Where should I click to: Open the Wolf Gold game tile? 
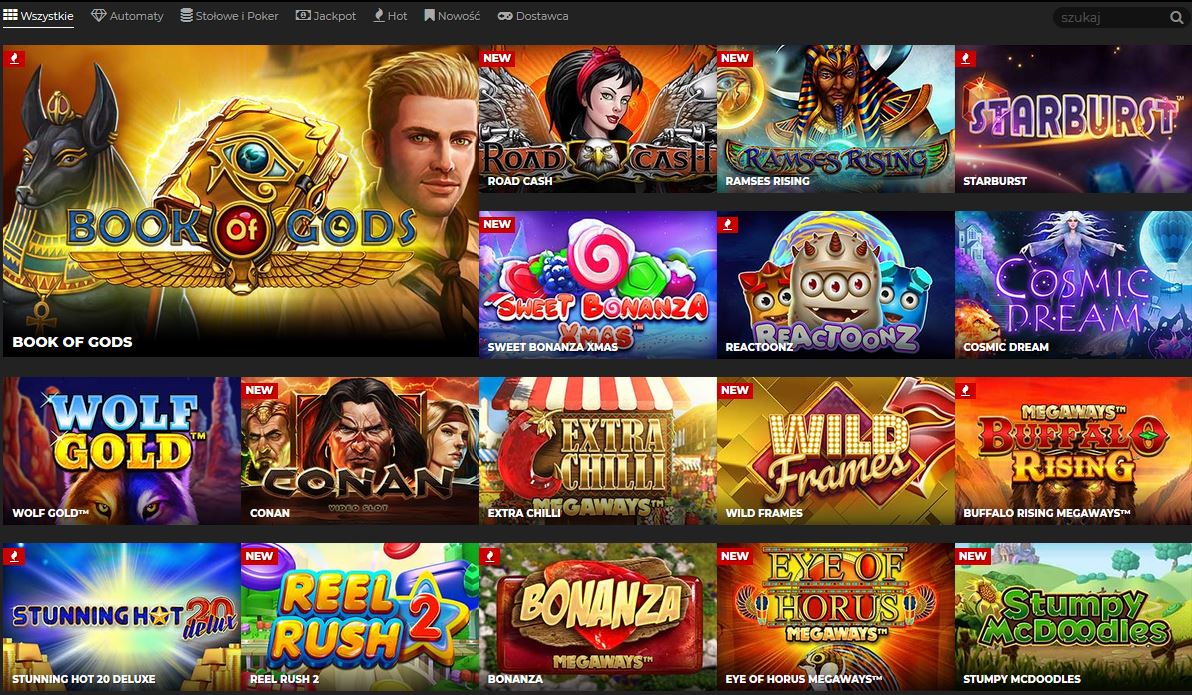coord(122,450)
